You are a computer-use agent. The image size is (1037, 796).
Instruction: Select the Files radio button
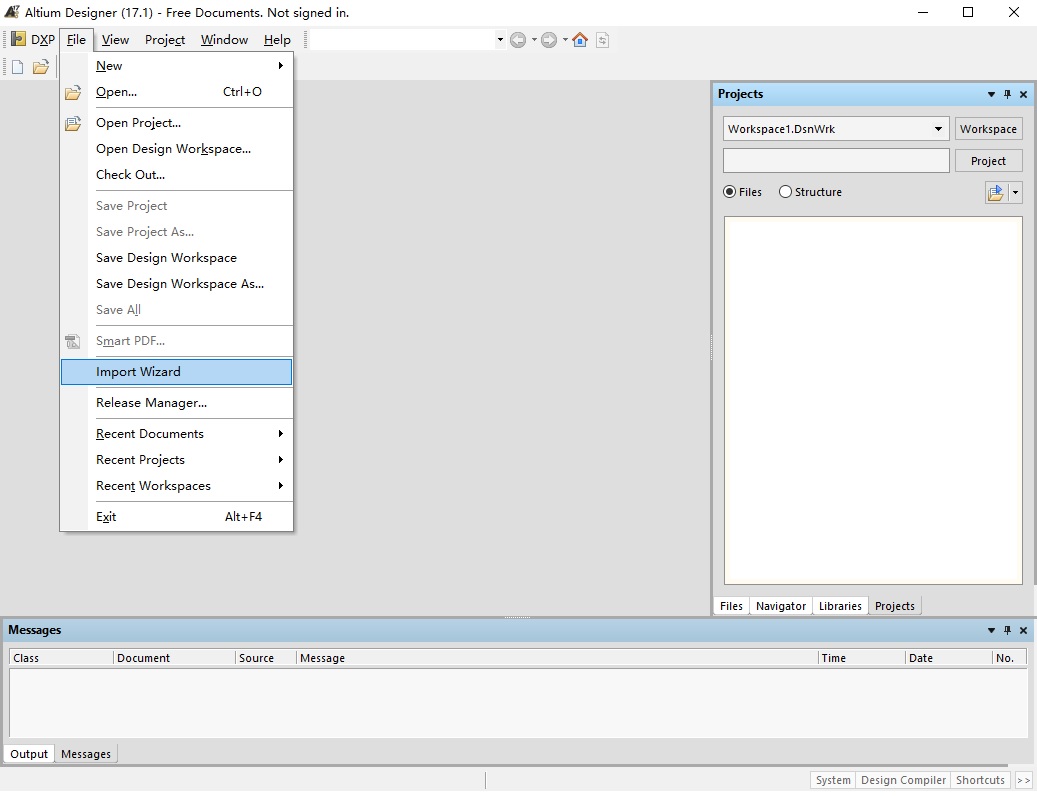729,192
